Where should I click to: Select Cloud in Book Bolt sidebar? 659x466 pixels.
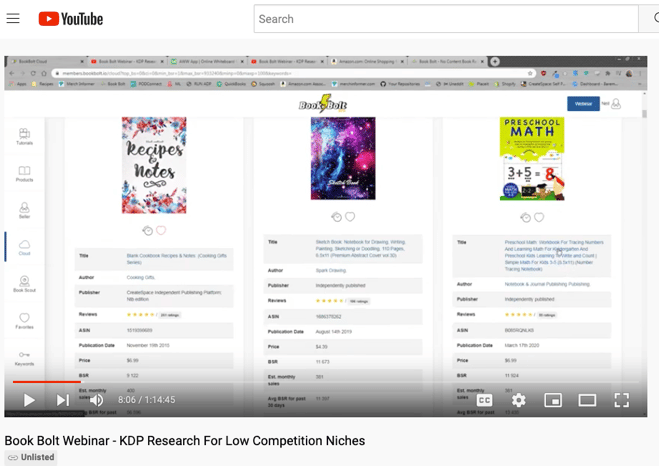[24, 247]
